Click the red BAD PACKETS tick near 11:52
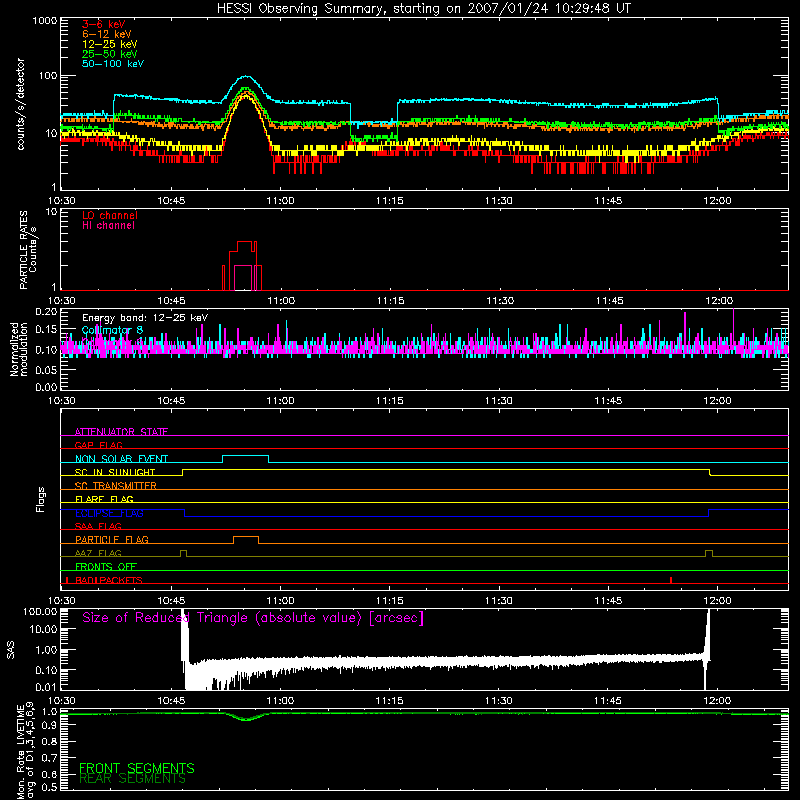The width and height of the screenshot is (800, 800). tap(671, 580)
